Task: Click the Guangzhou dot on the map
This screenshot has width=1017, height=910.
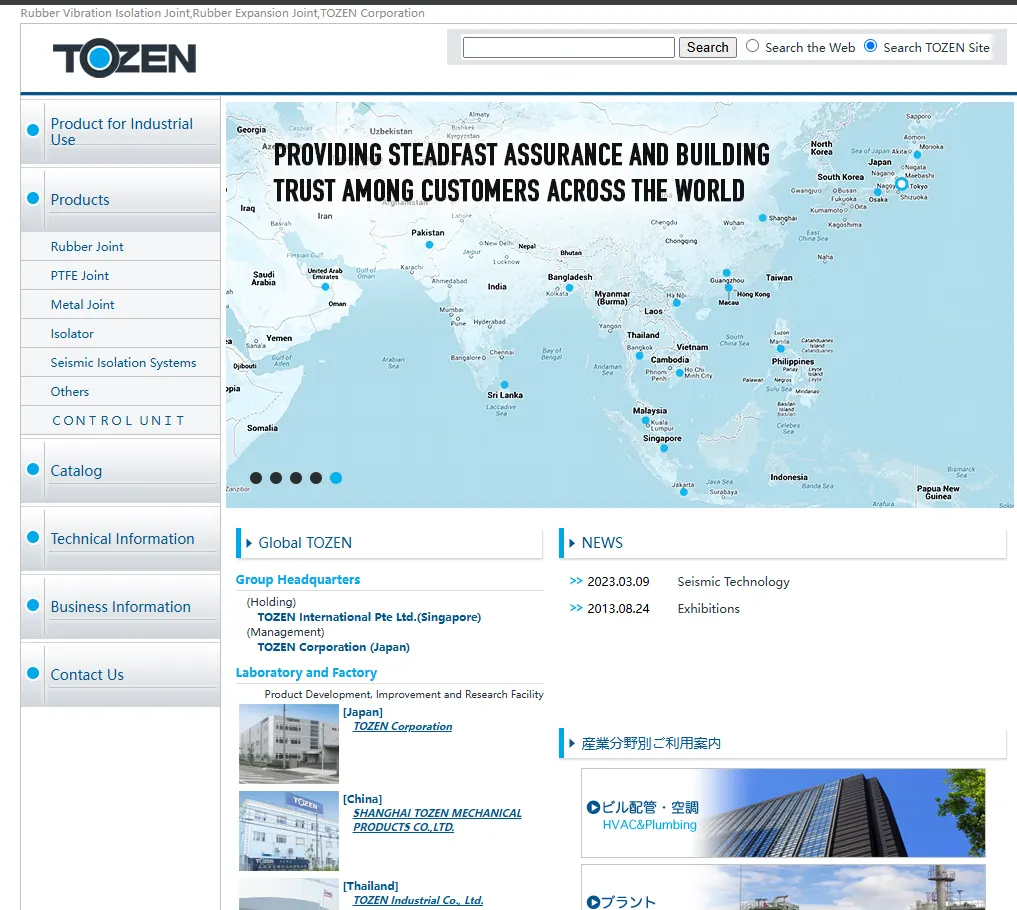Action: pos(726,273)
